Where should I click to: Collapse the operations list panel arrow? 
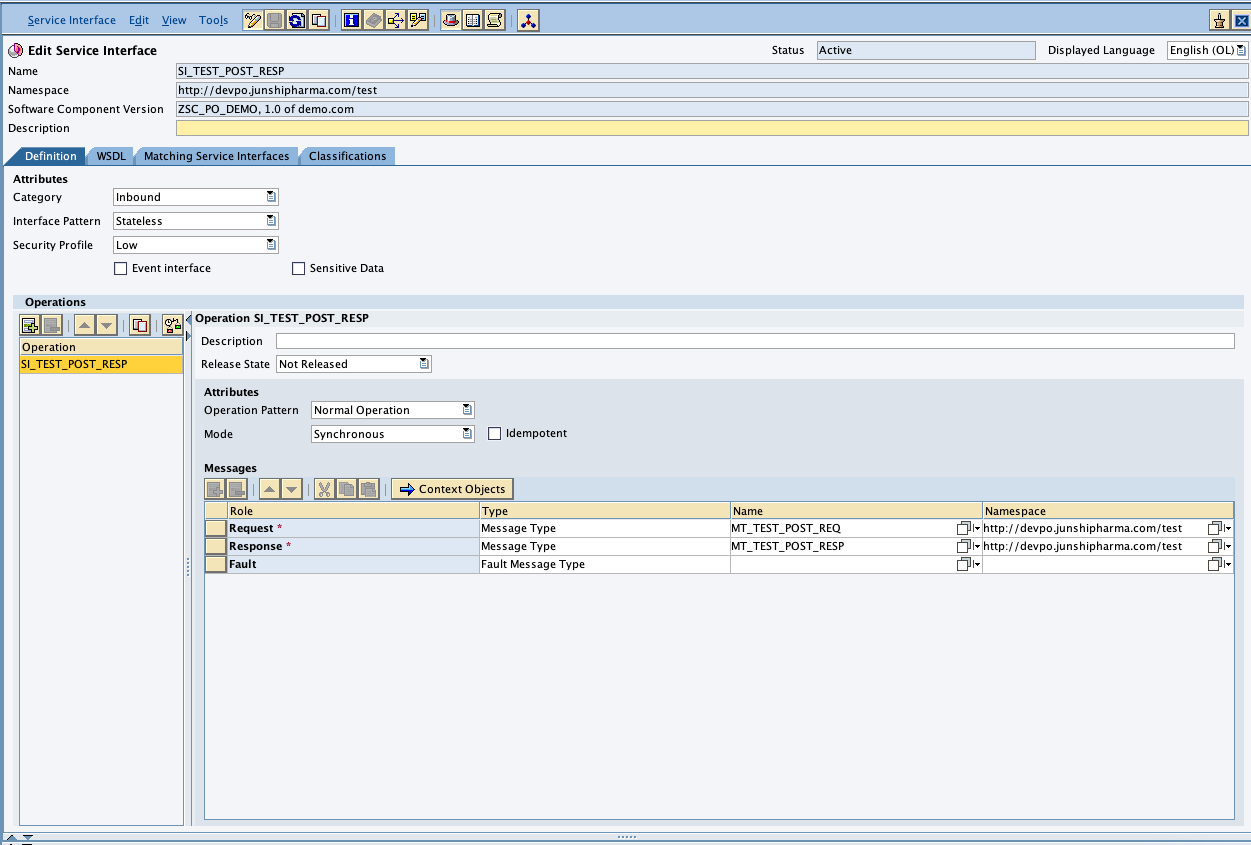pyautogui.click(x=188, y=319)
